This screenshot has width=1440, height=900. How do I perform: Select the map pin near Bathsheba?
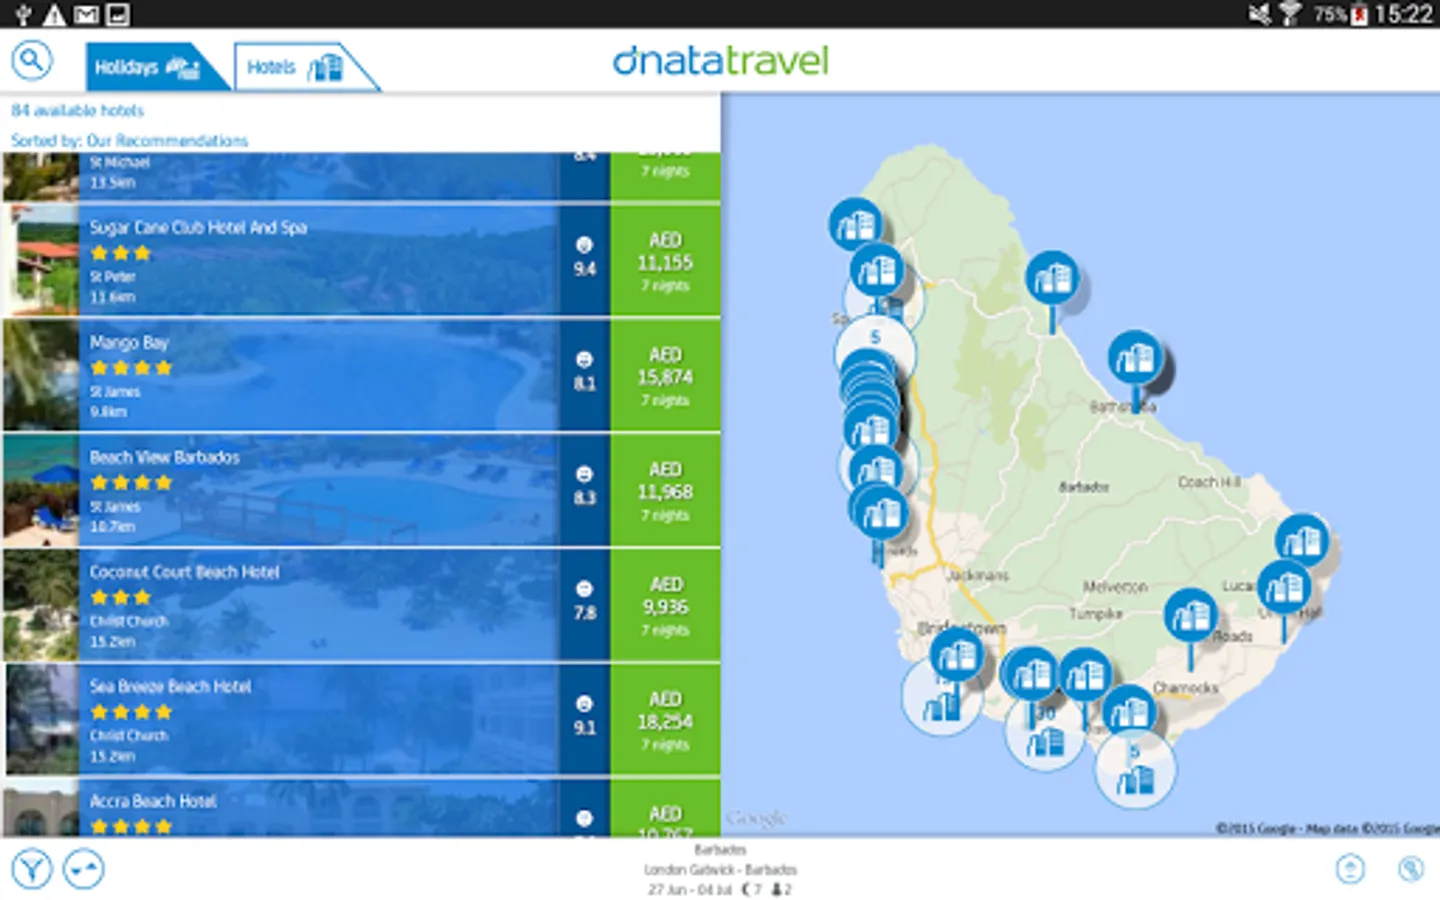(x=1135, y=358)
